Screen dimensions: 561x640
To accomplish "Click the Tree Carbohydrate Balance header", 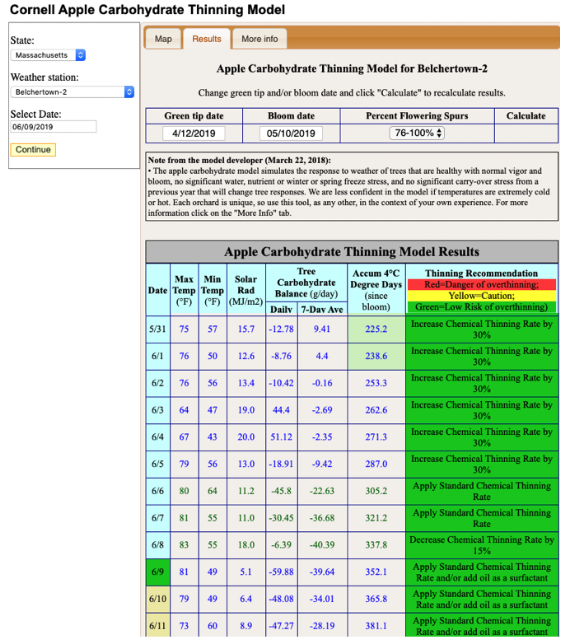I will click(306, 282).
